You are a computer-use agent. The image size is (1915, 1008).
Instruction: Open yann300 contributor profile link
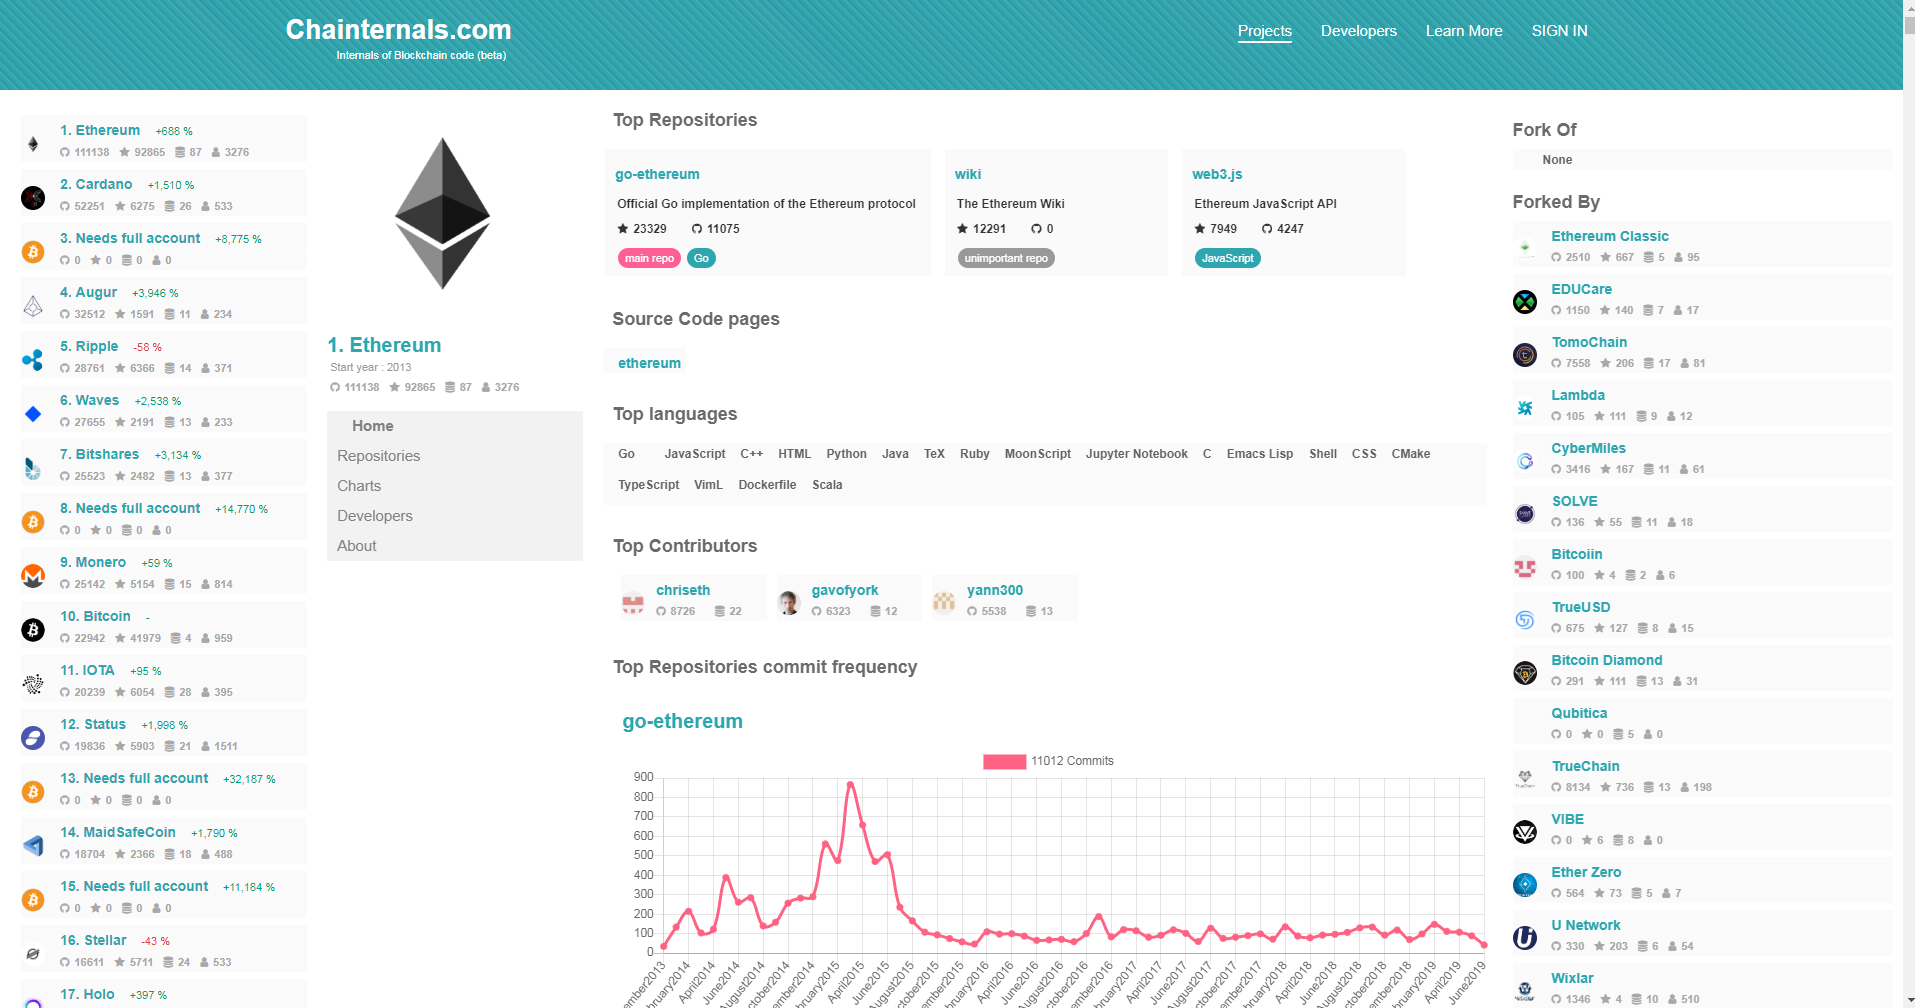[995, 590]
